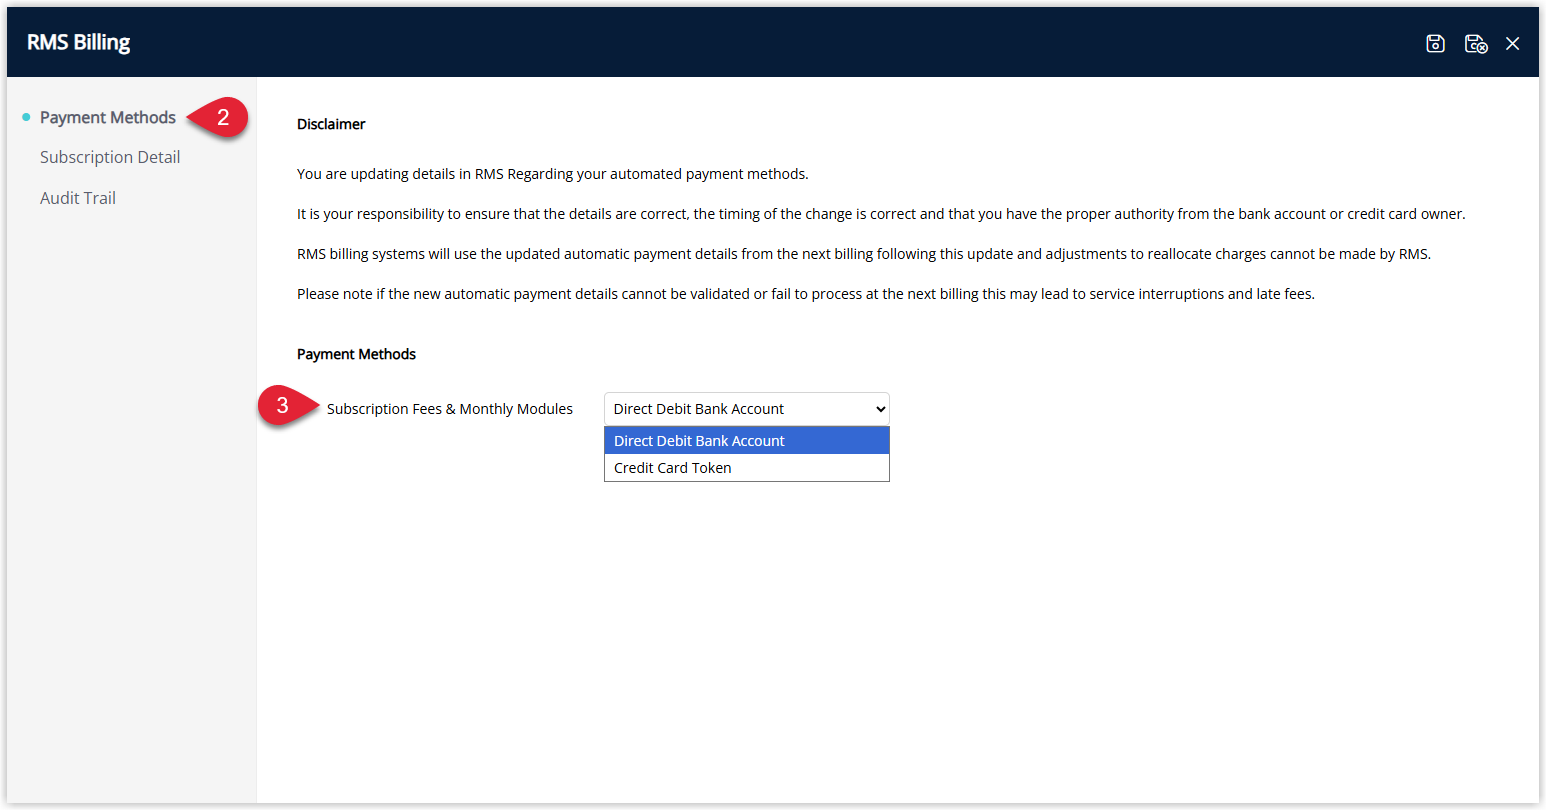Collapse the Subscription Fees payment method dropdown
The height and width of the screenshot is (811, 1547).
tap(746, 409)
